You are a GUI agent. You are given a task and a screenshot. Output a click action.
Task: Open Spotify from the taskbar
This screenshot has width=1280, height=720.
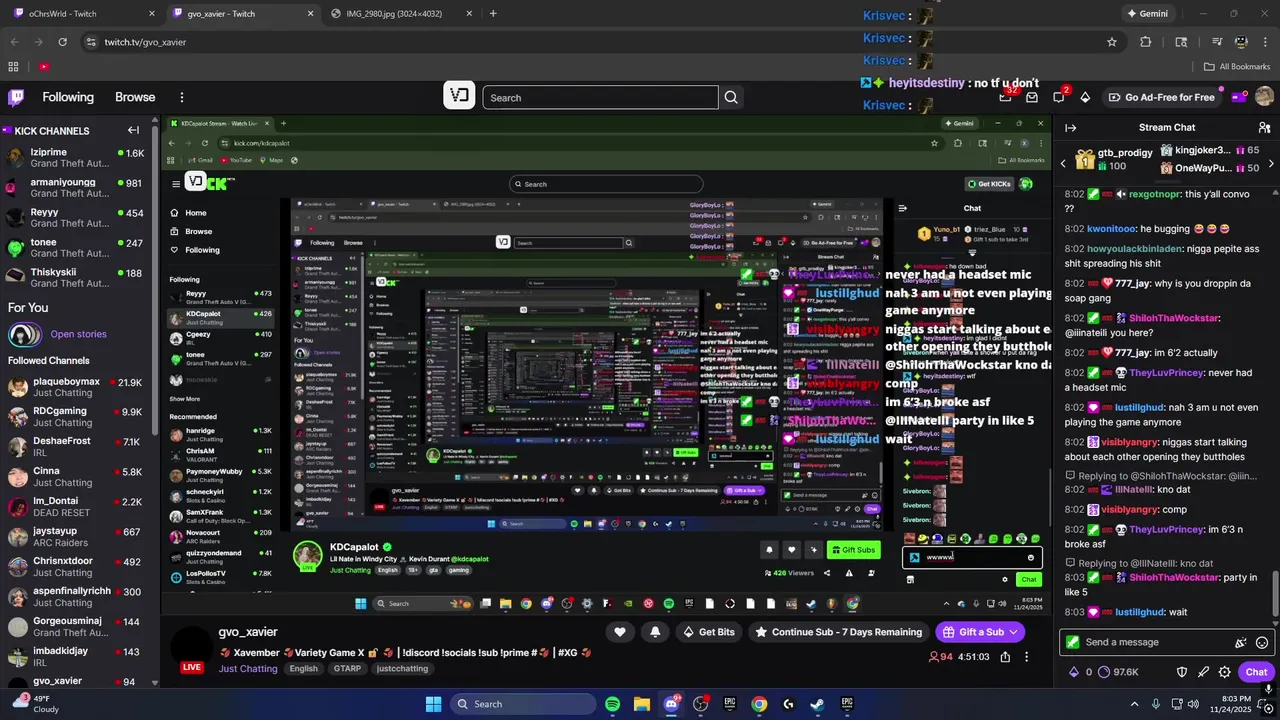[x=612, y=704]
